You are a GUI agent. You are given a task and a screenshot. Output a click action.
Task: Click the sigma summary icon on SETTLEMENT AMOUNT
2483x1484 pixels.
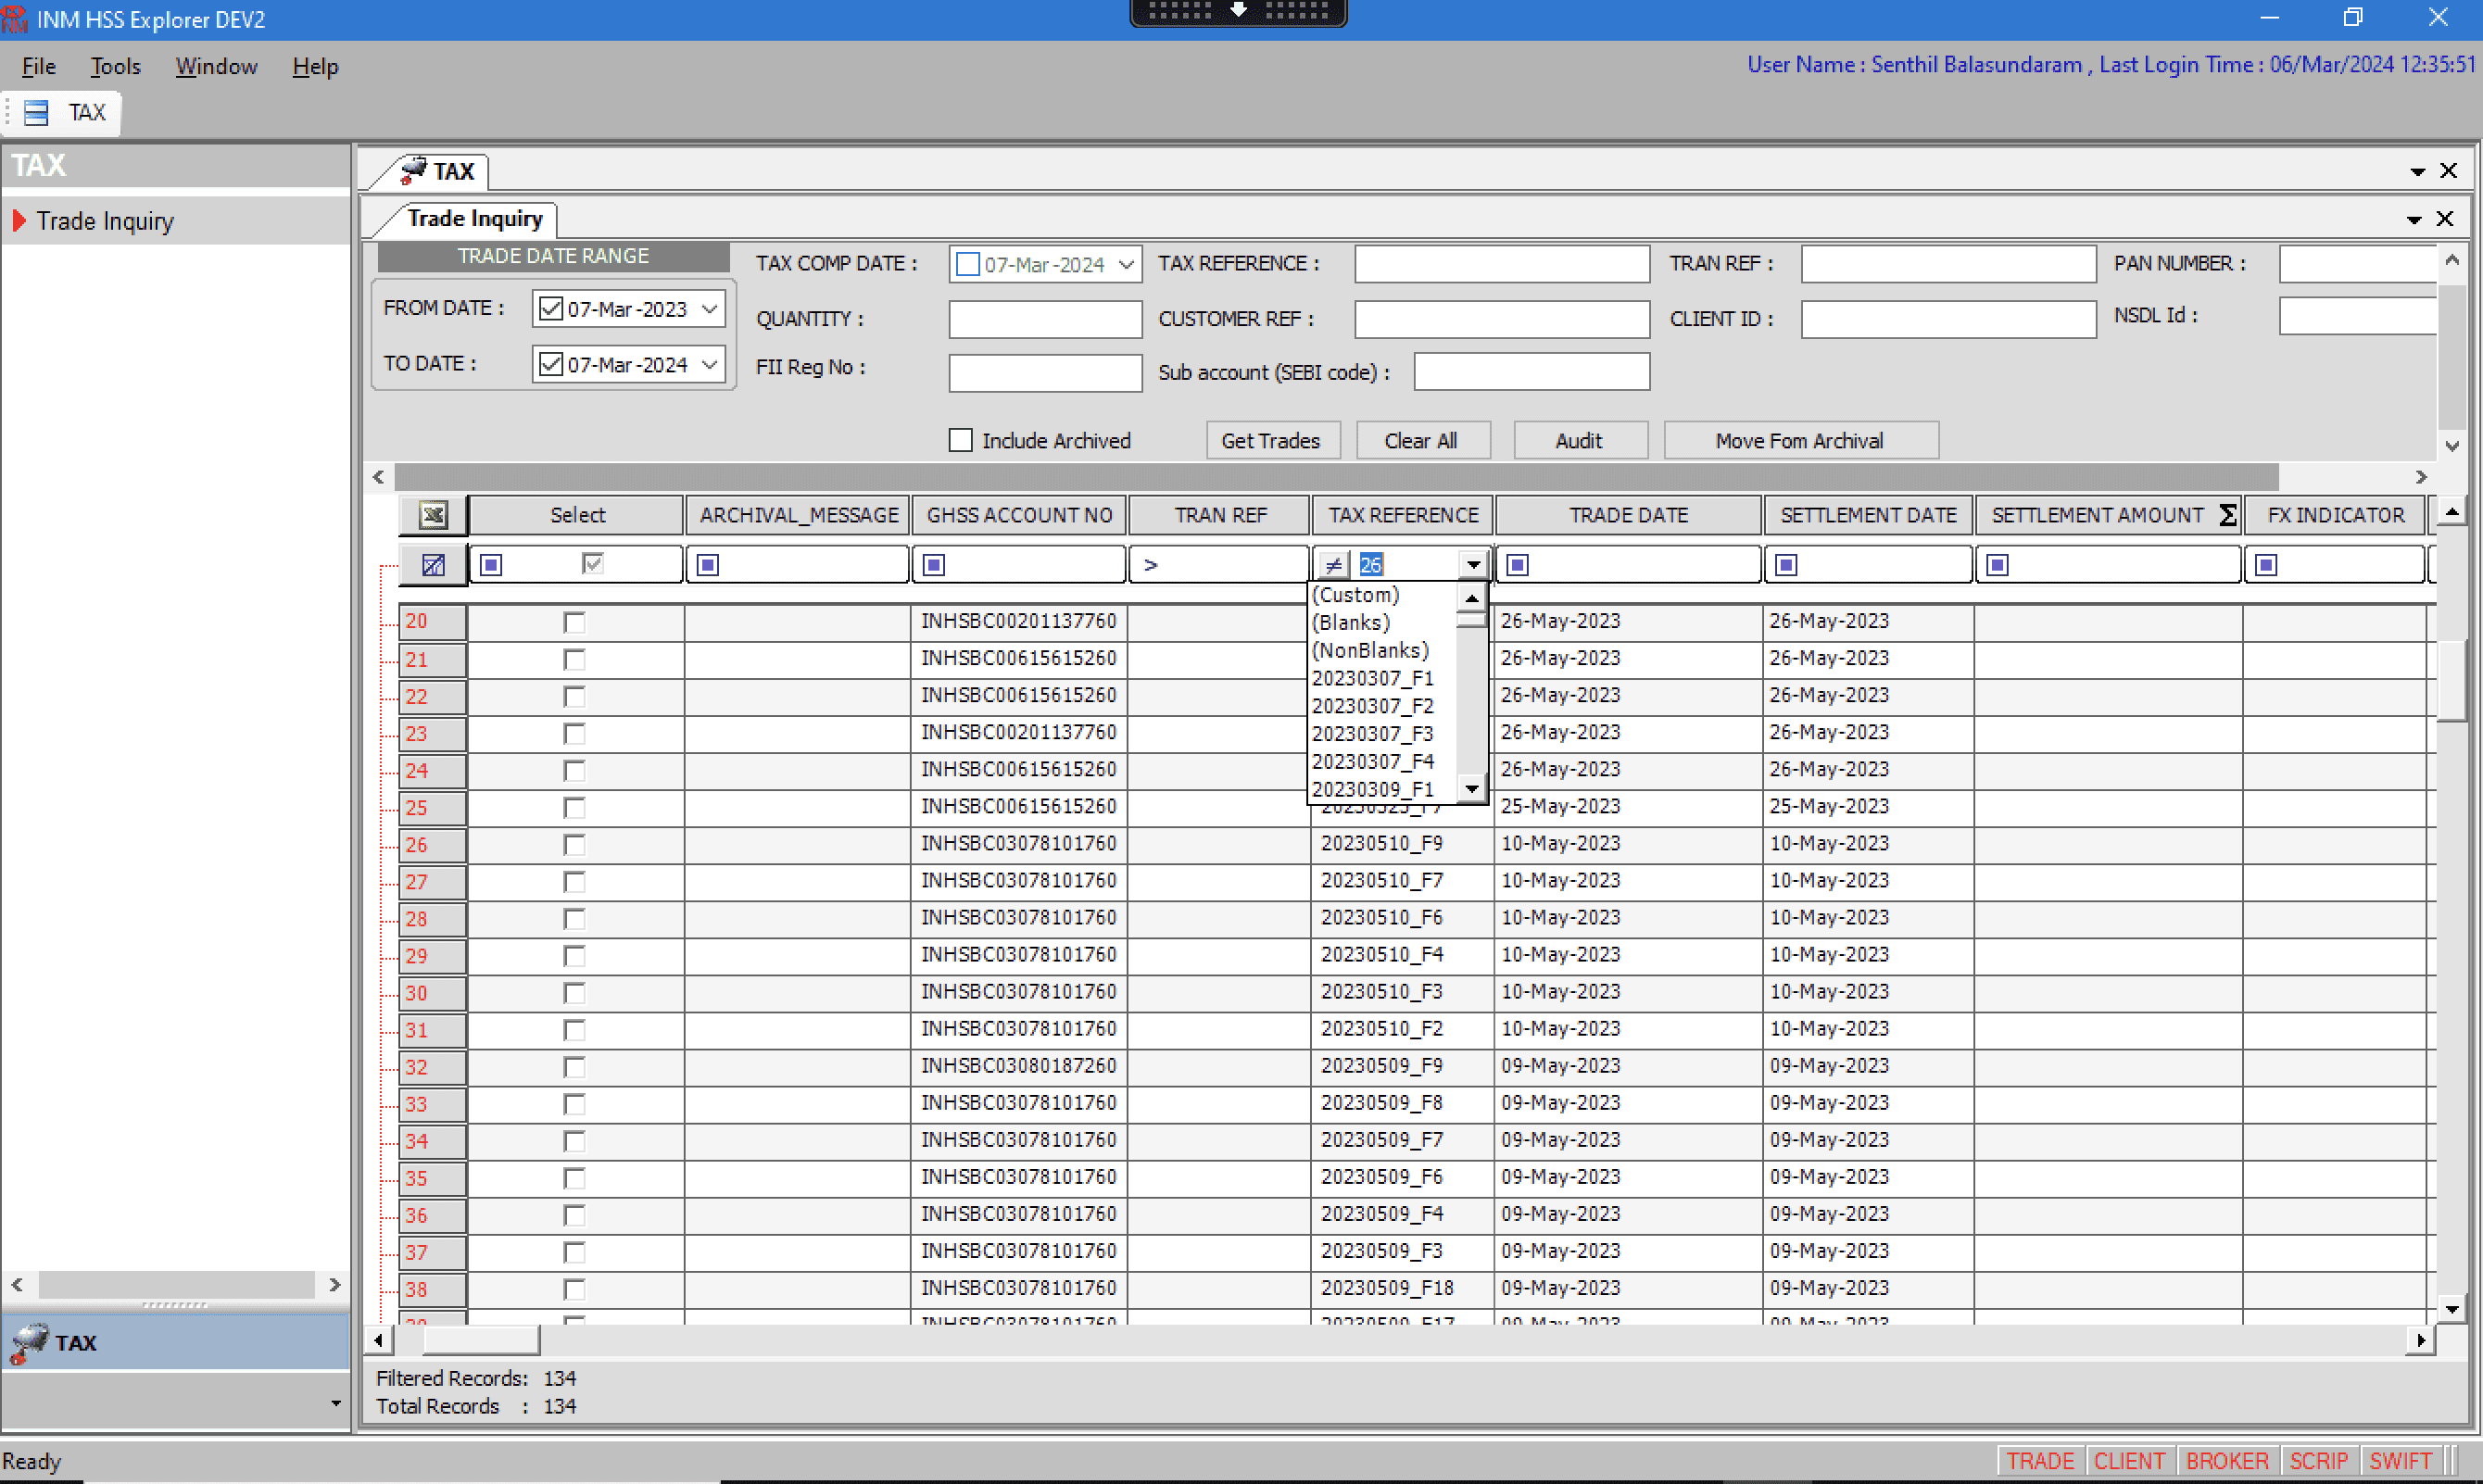tap(2227, 515)
